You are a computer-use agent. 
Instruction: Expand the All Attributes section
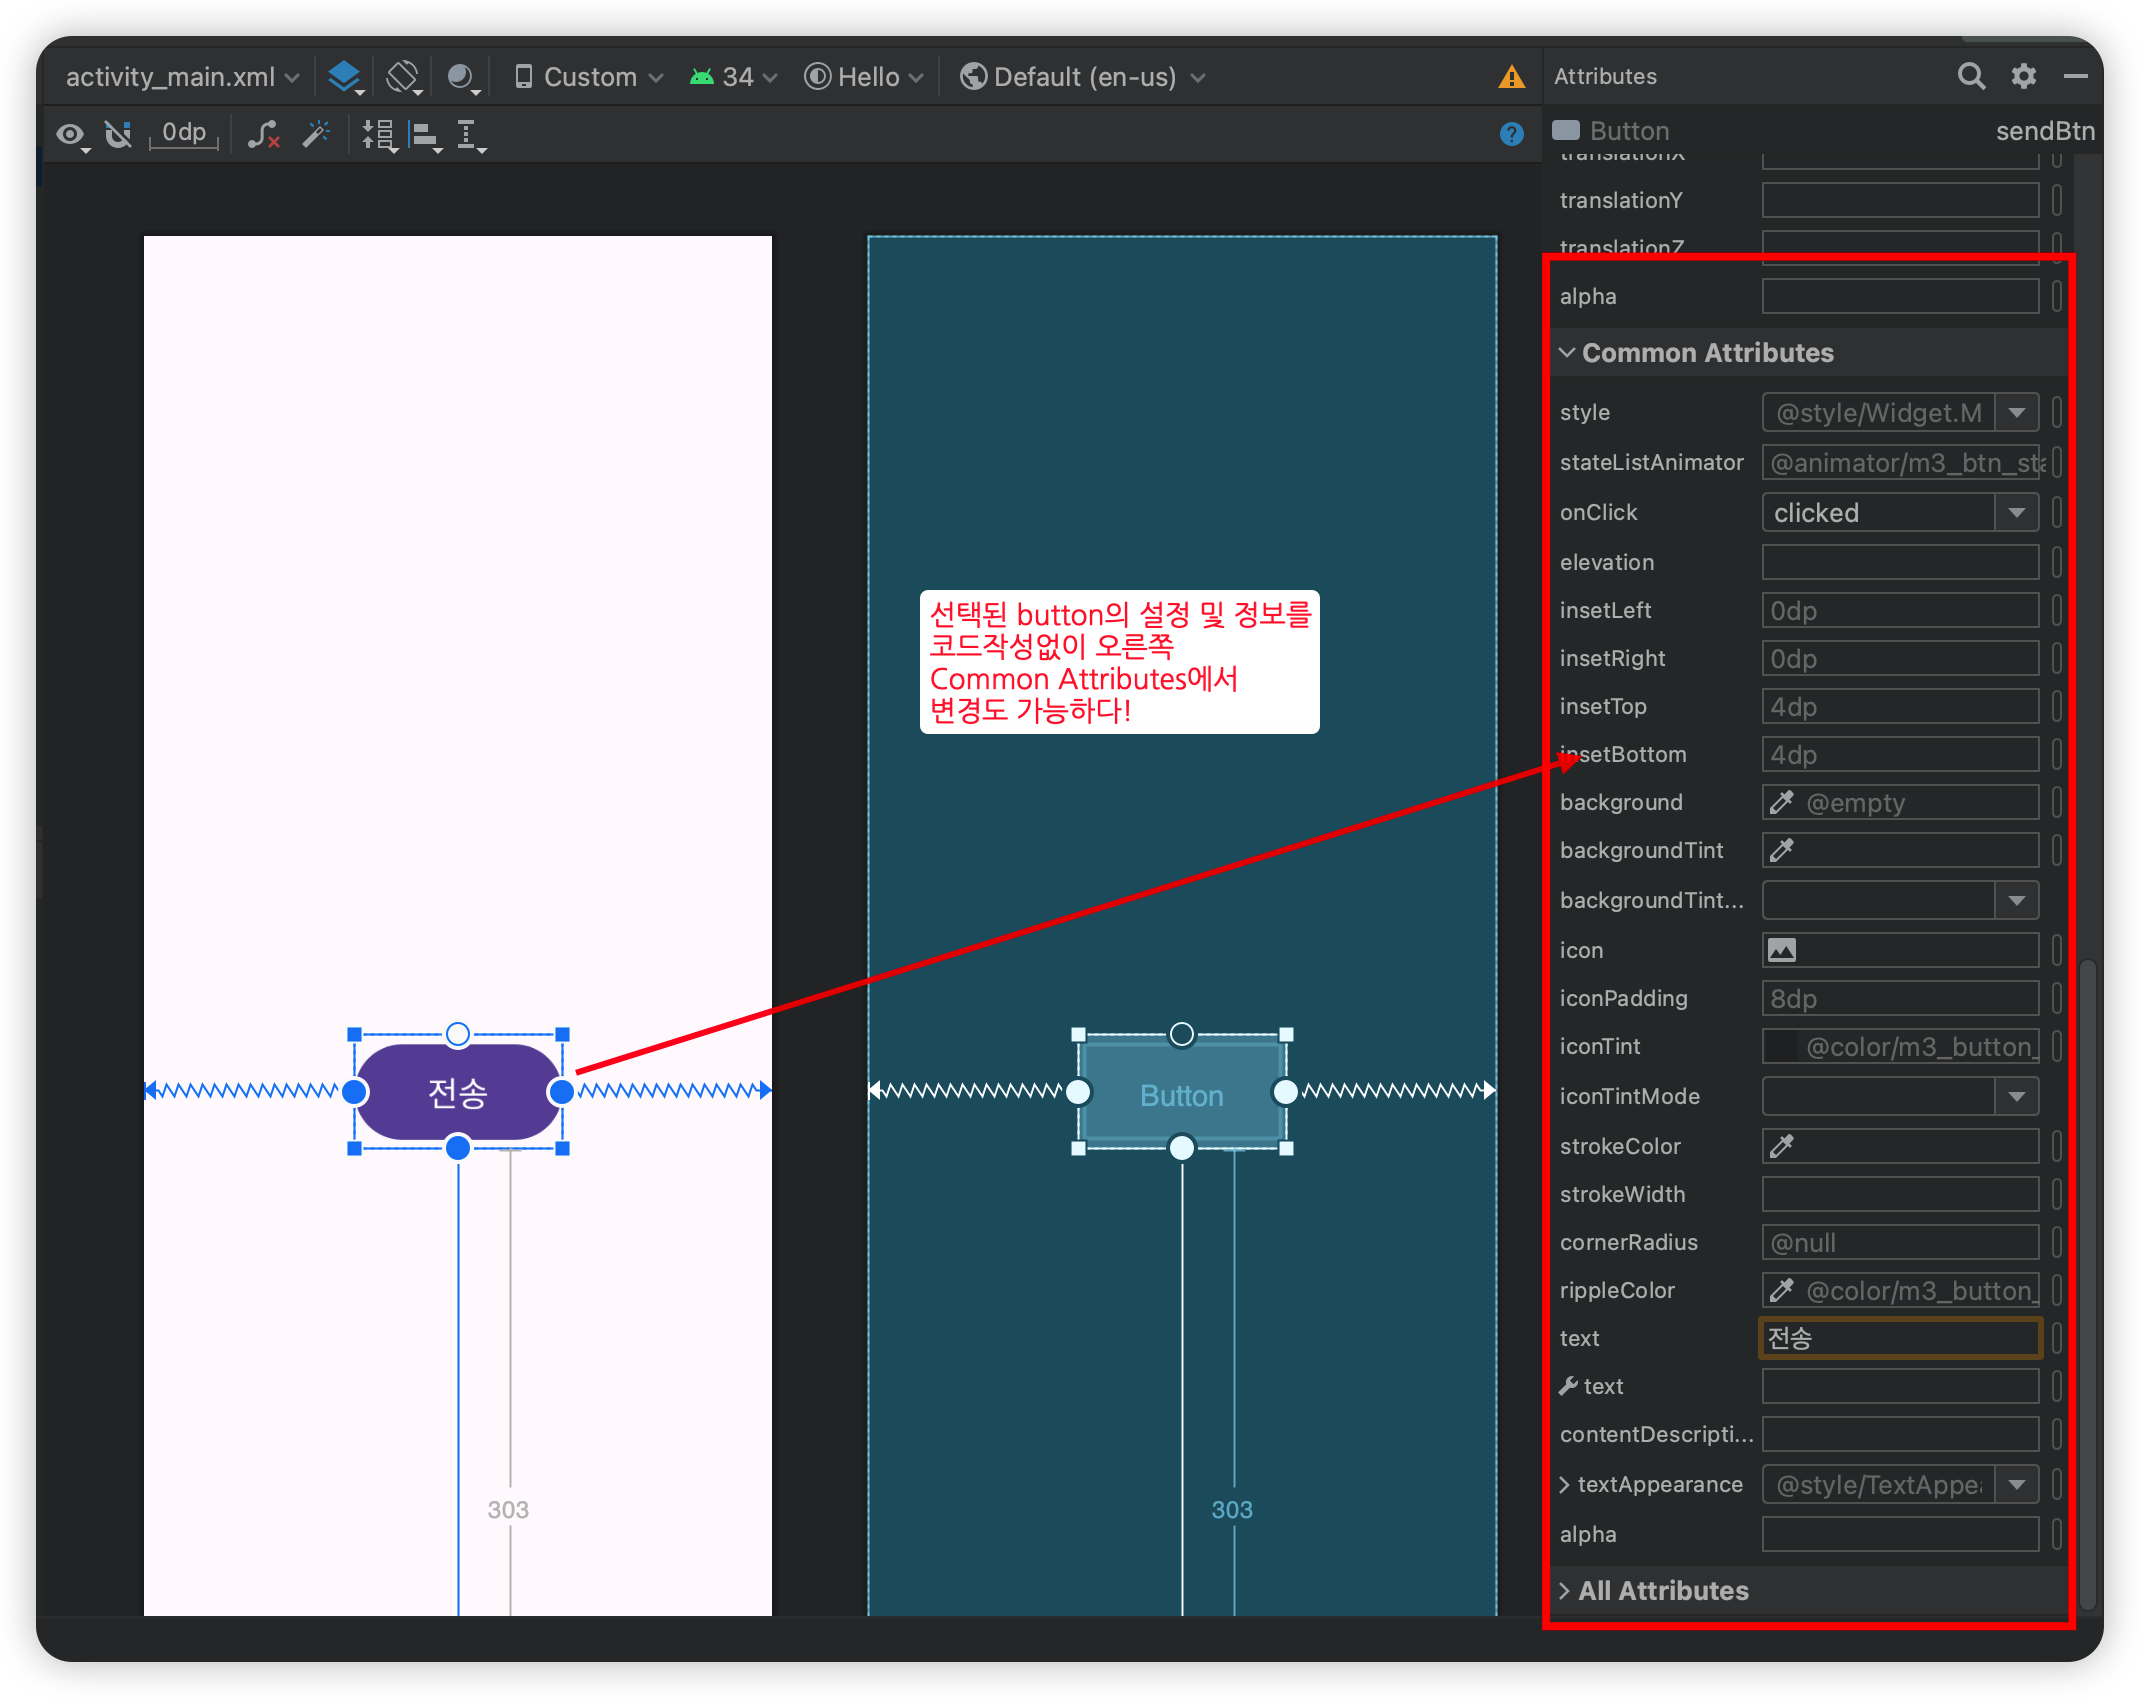1565,1591
